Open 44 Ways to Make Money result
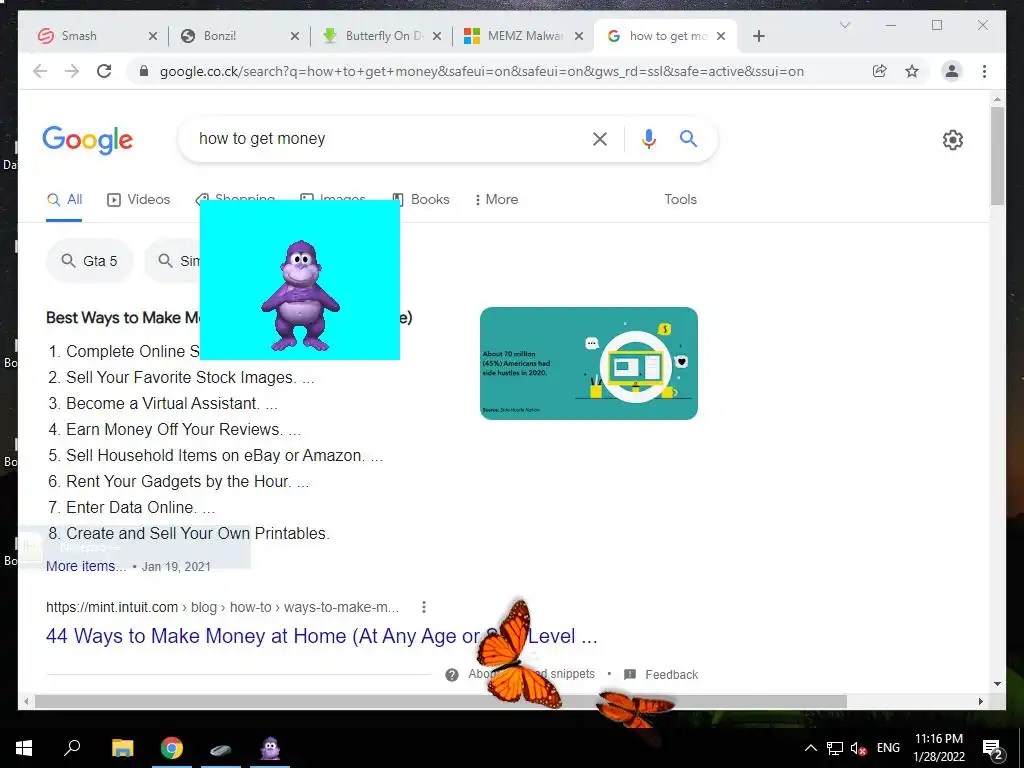 pos(321,635)
